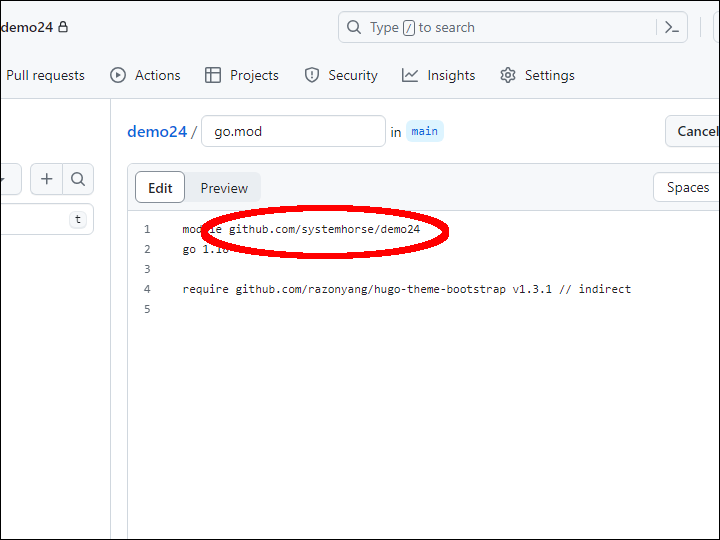The width and height of the screenshot is (720, 540).
Task: Click the demo24 repository name in header
Action: (x=27, y=28)
